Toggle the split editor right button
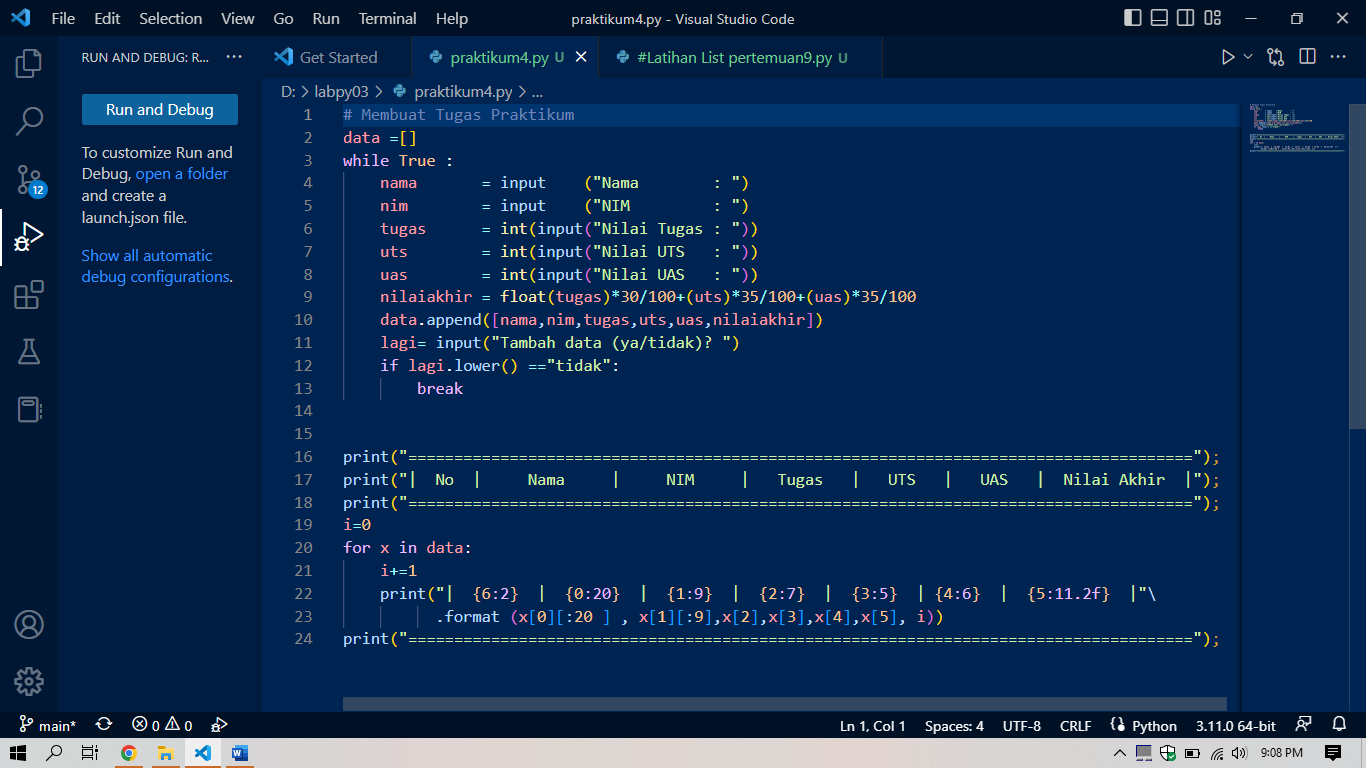The width and height of the screenshot is (1366, 768). (1307, 57)
